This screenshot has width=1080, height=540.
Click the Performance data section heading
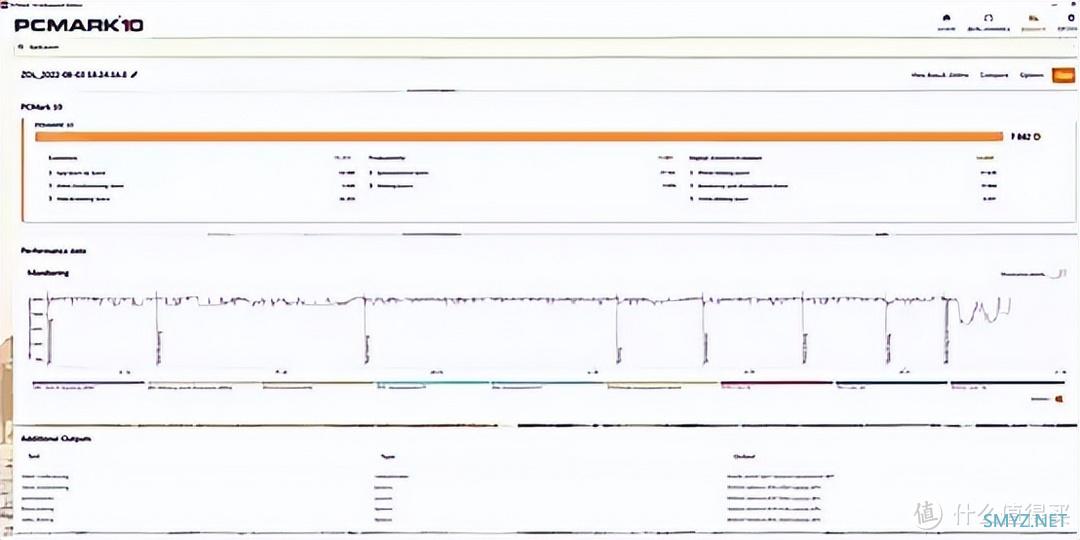click(53, 251)
